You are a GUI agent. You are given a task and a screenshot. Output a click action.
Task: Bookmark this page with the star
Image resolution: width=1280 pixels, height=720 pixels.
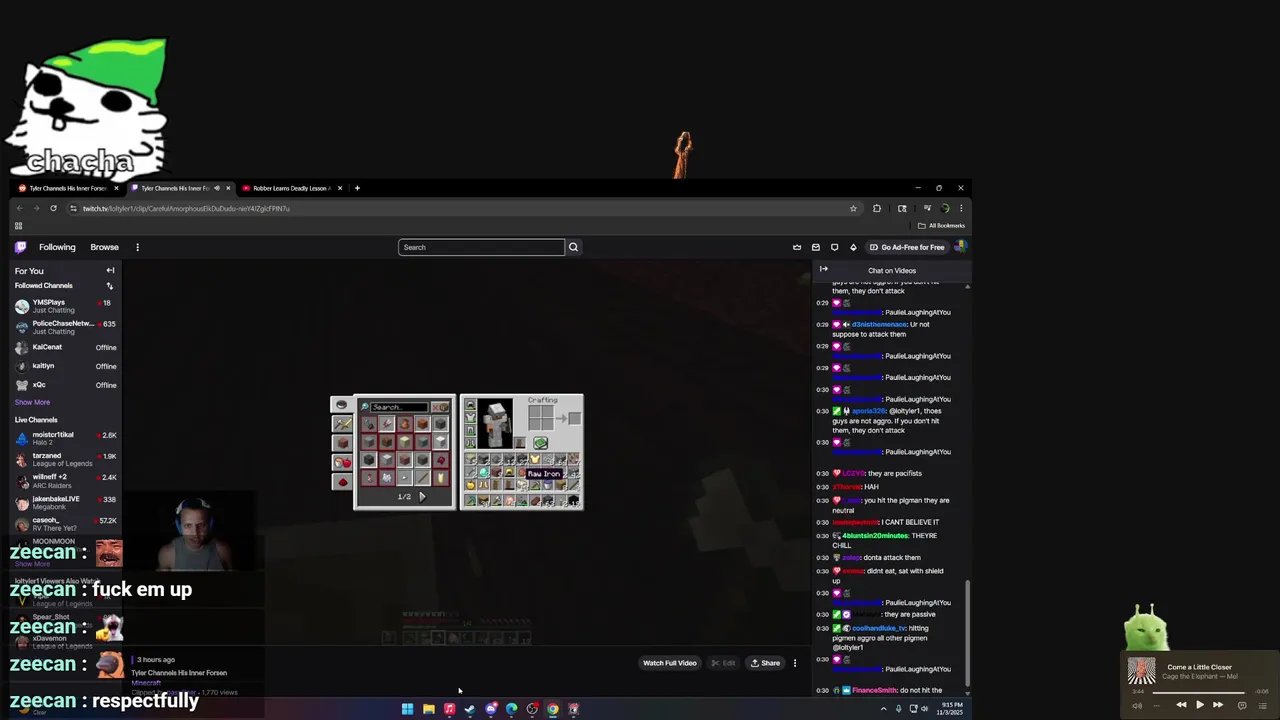click(853, 208)
